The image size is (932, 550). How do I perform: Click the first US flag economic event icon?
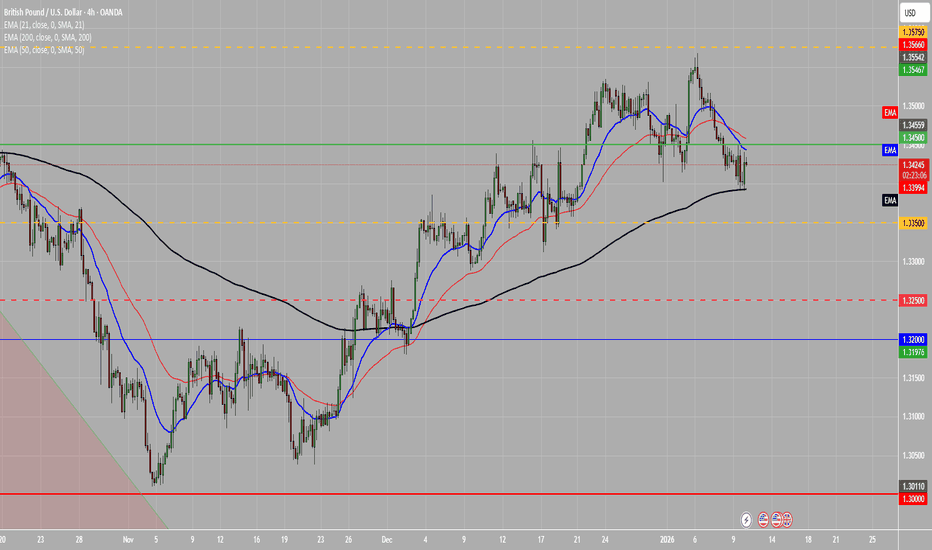coord(763,520)
